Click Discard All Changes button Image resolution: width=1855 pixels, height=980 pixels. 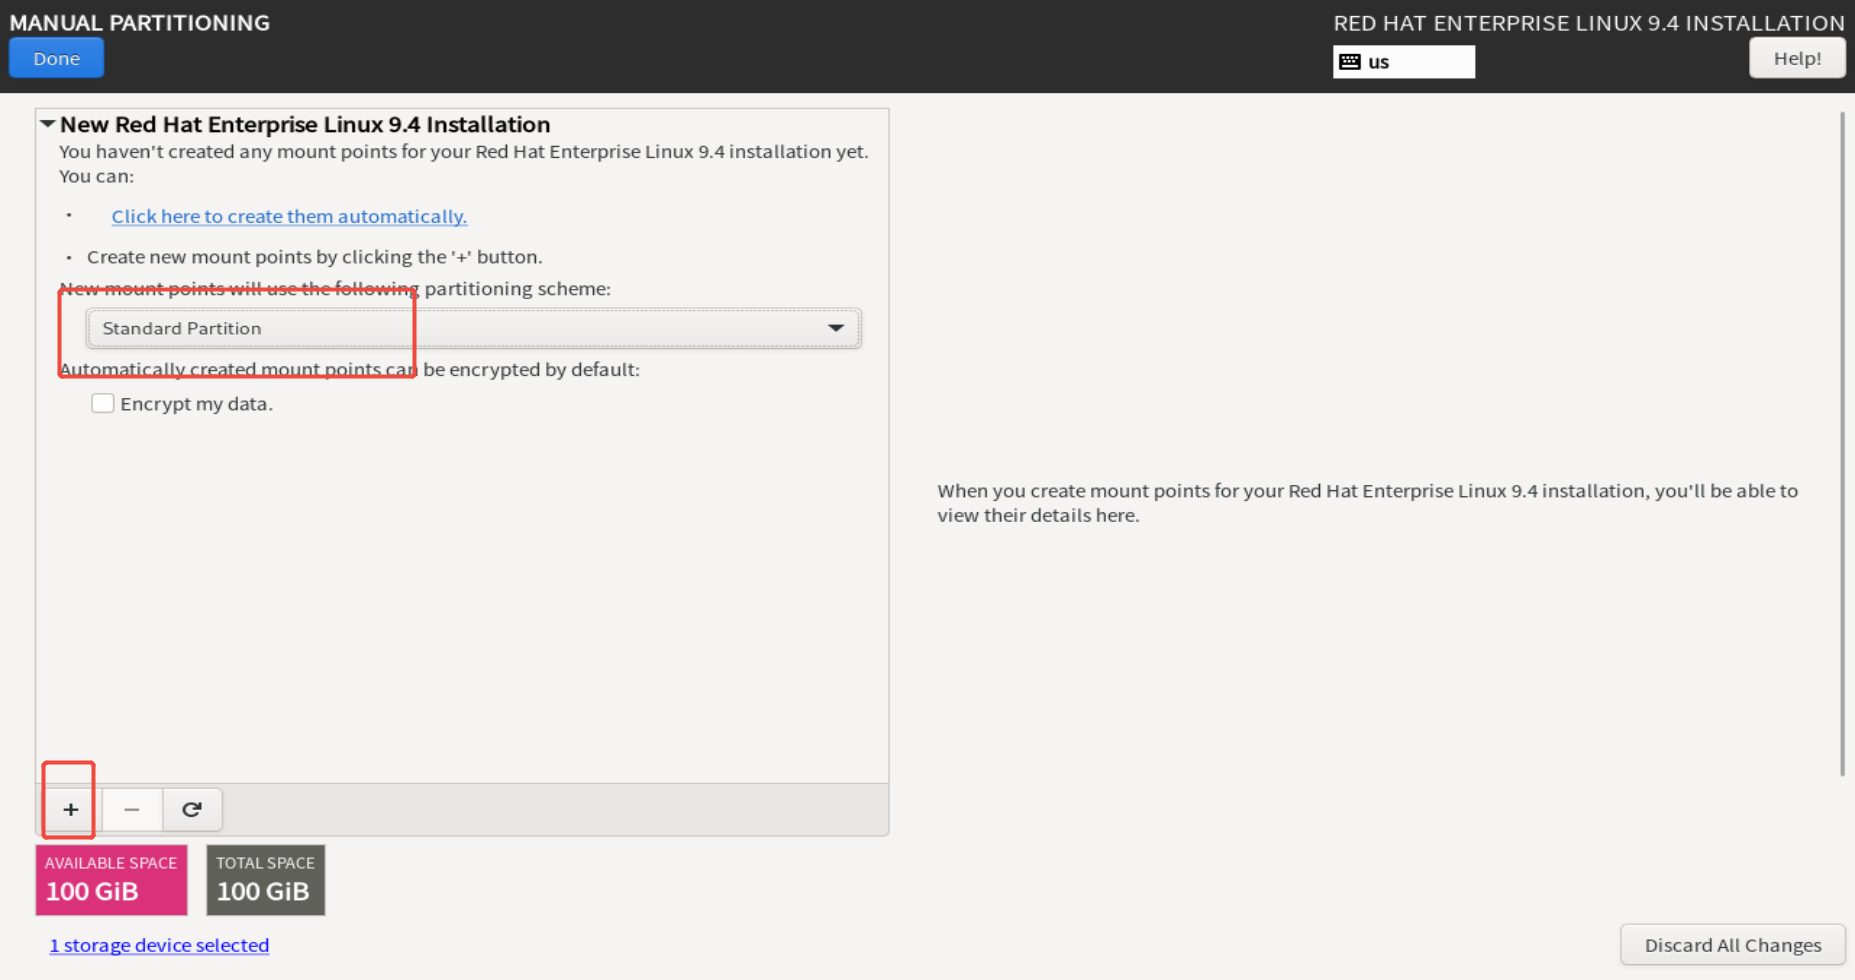click(x=1733, y=945)
